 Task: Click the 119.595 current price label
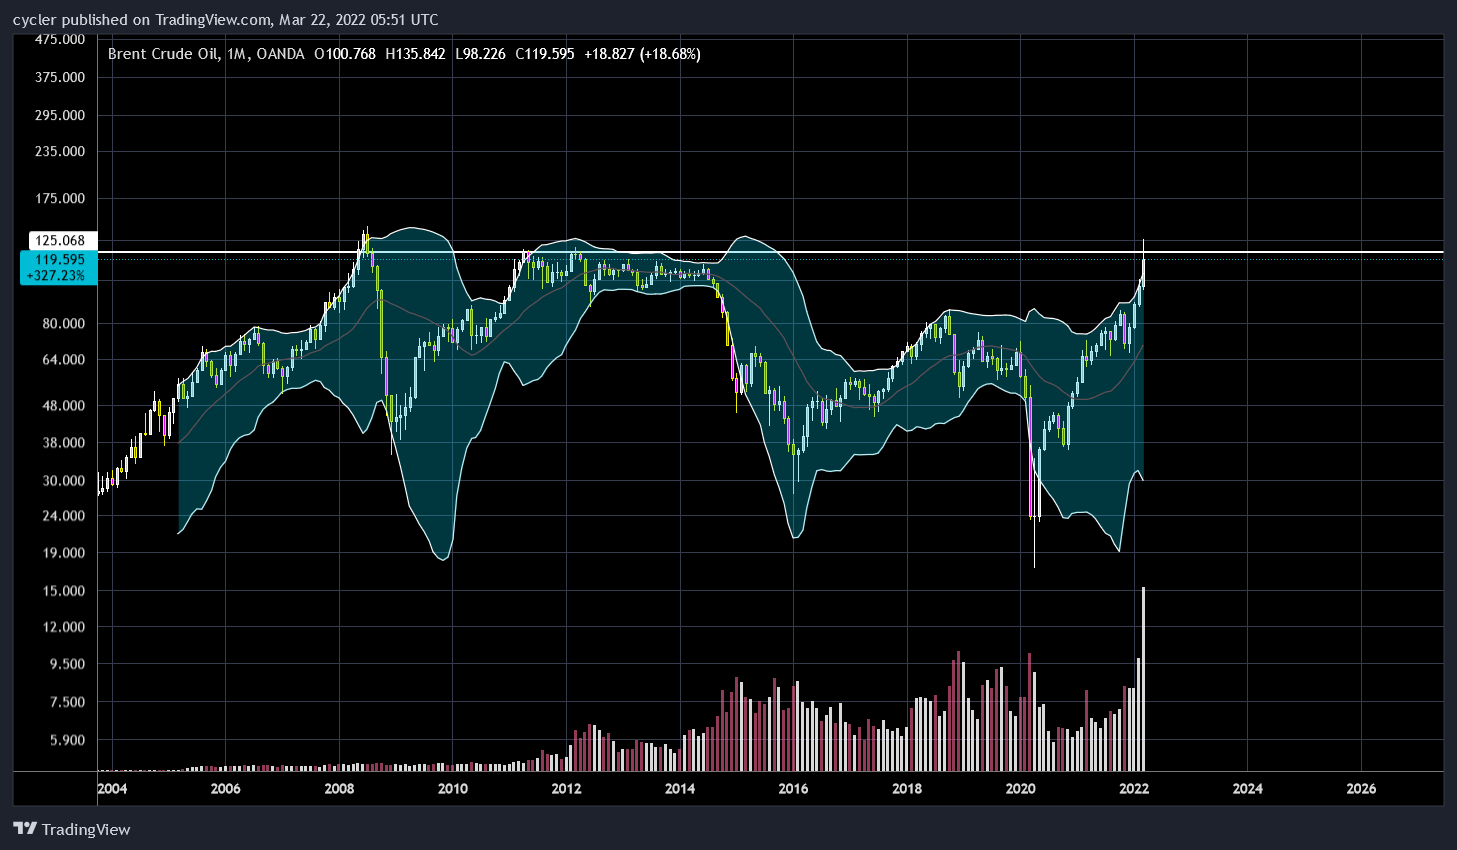(x=59, y=259)
